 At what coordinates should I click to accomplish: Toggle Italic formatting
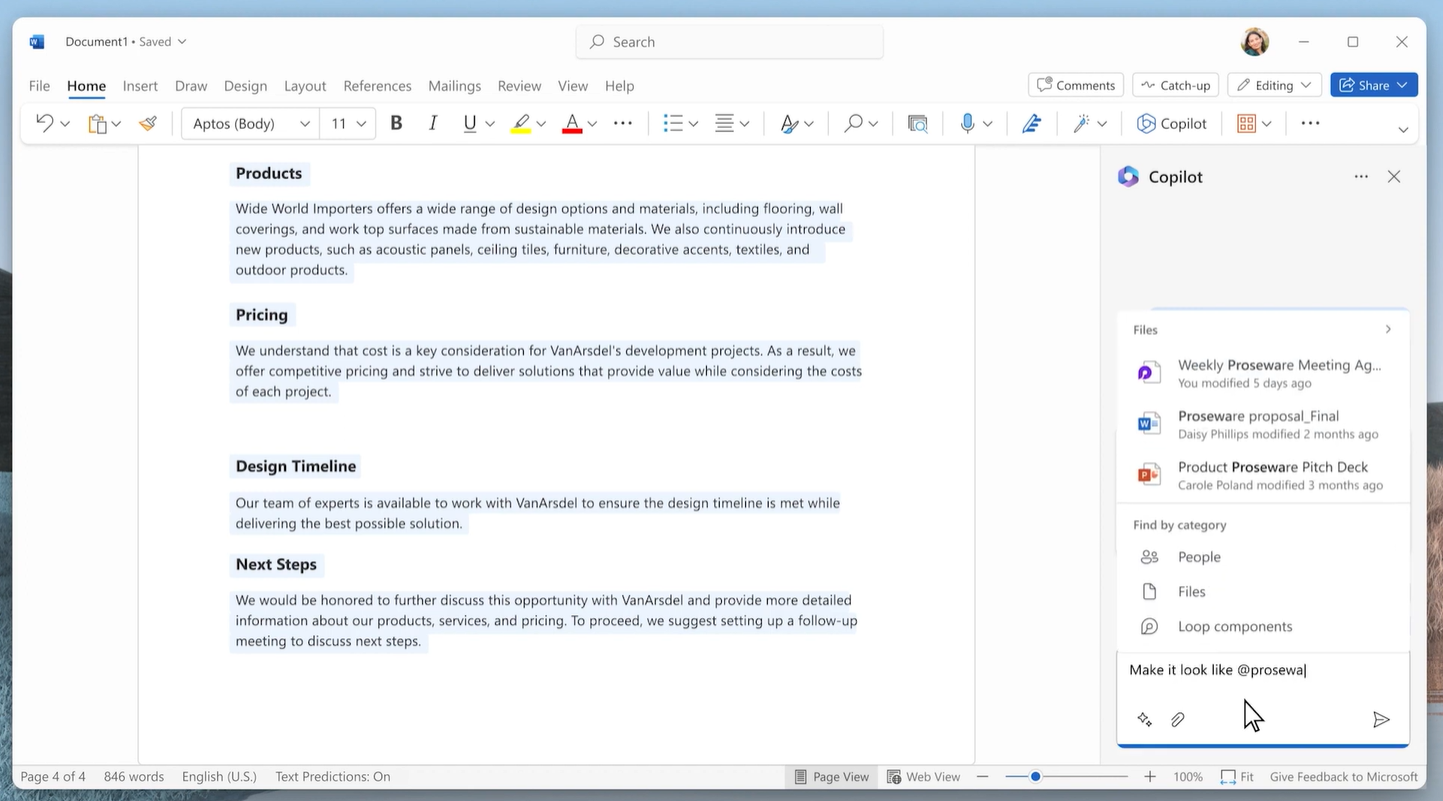[432, 123]
